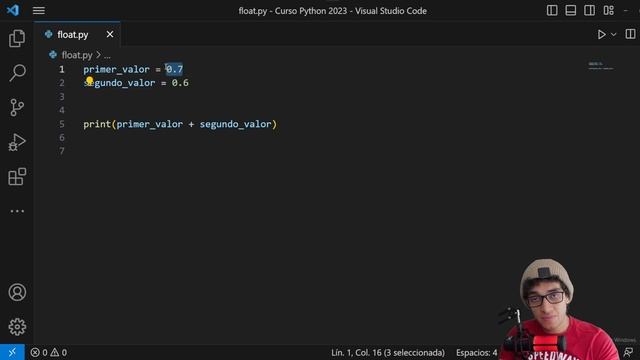Click primer_valor on line 1
Viewport: 640px width, 360px height.
[x=116, y=69]
